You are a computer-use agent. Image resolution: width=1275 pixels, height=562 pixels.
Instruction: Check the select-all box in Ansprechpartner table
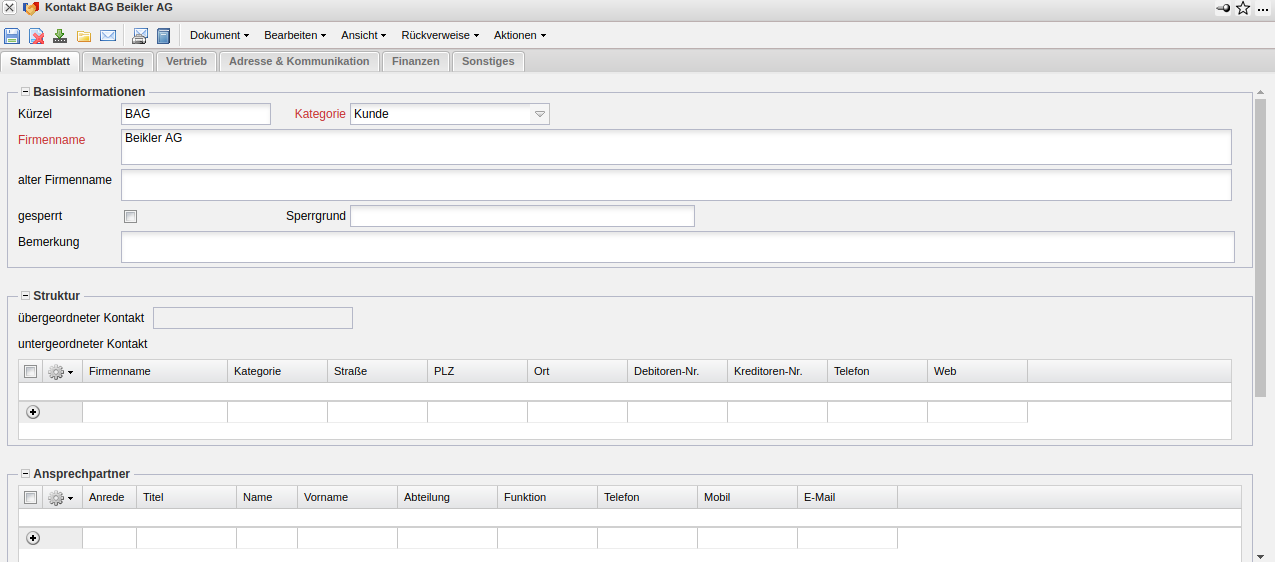click(31, 497)
